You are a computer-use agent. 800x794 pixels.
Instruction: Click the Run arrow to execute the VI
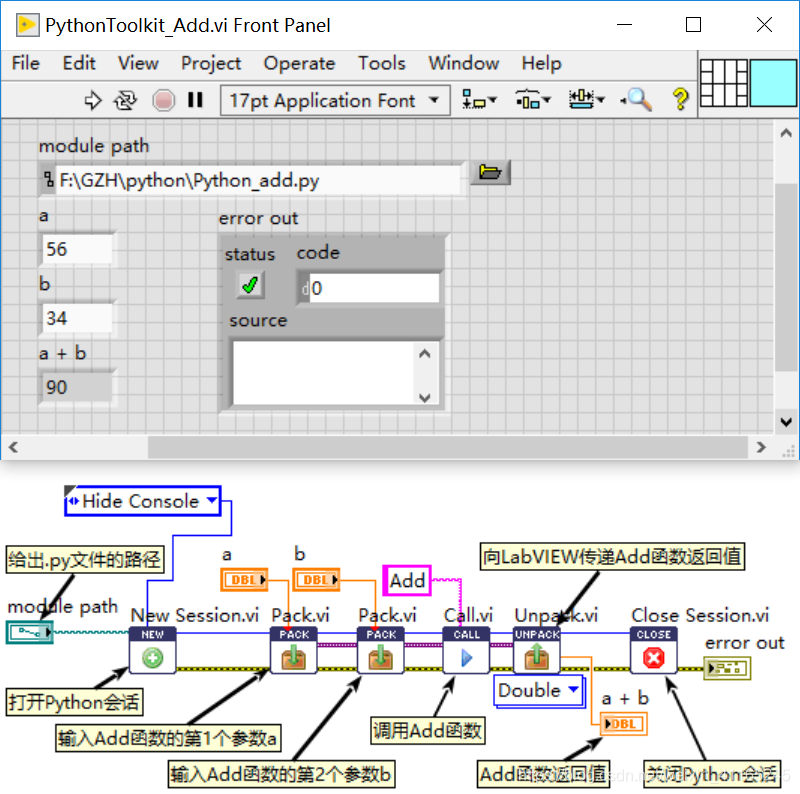click(93, 100)
